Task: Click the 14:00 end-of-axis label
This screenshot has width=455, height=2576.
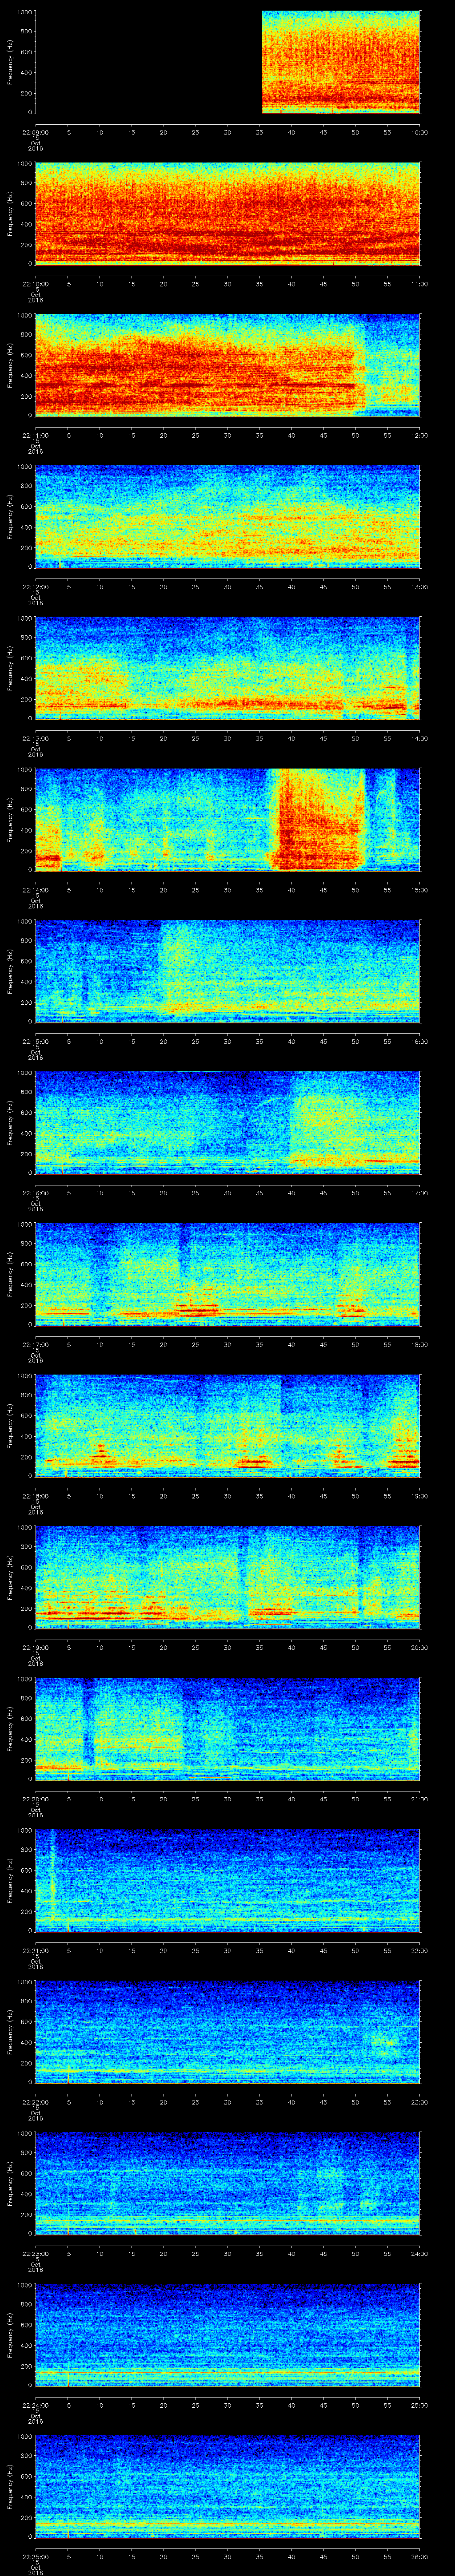Action: (419, 738)
